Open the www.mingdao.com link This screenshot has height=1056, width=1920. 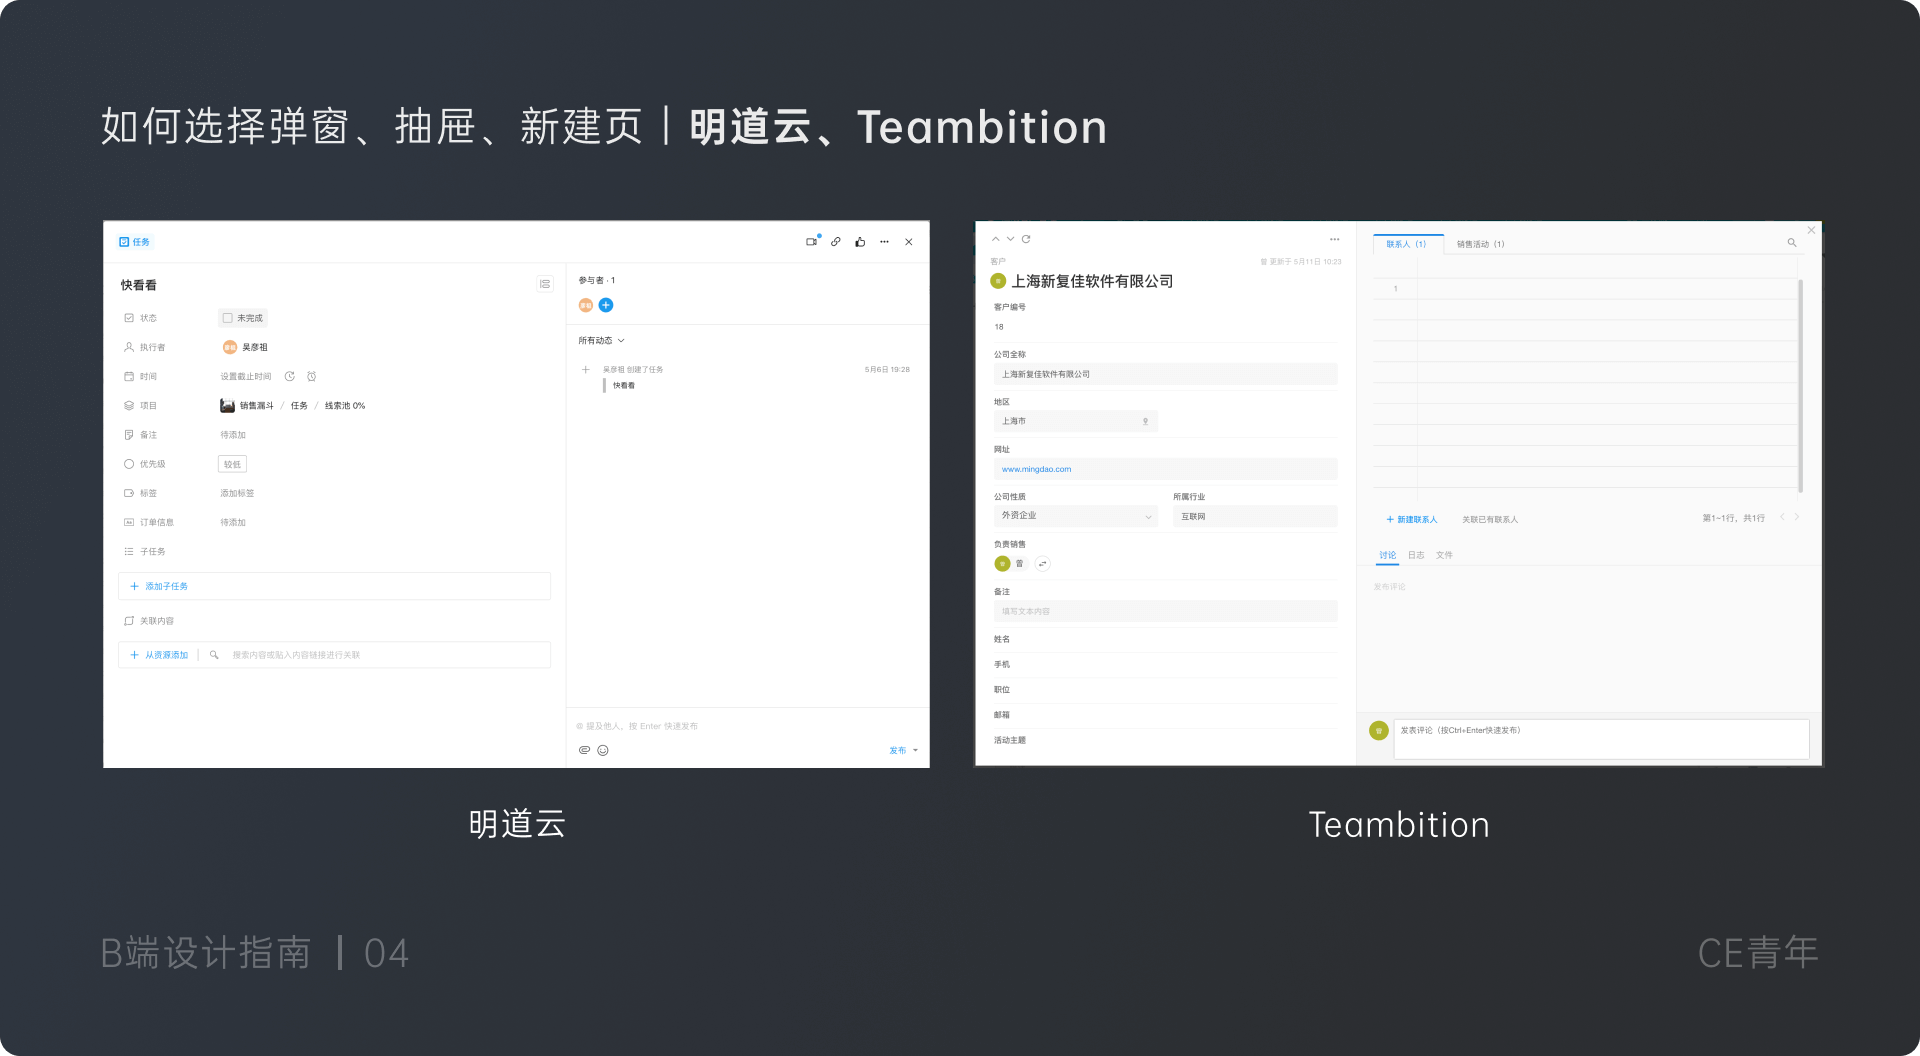pos(1036,469)
